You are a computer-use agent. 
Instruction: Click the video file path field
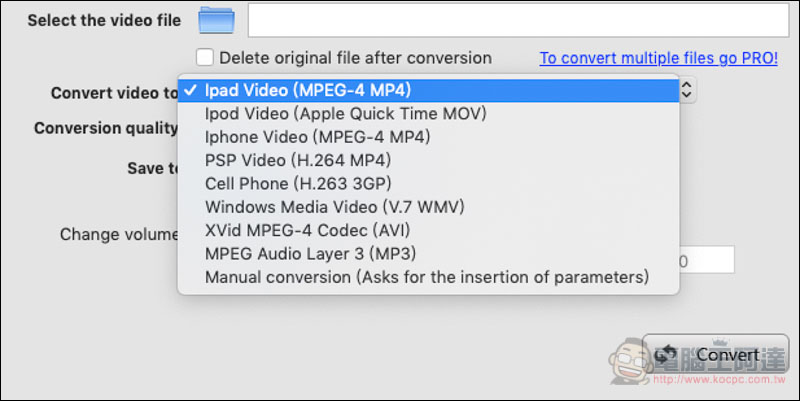518,20
